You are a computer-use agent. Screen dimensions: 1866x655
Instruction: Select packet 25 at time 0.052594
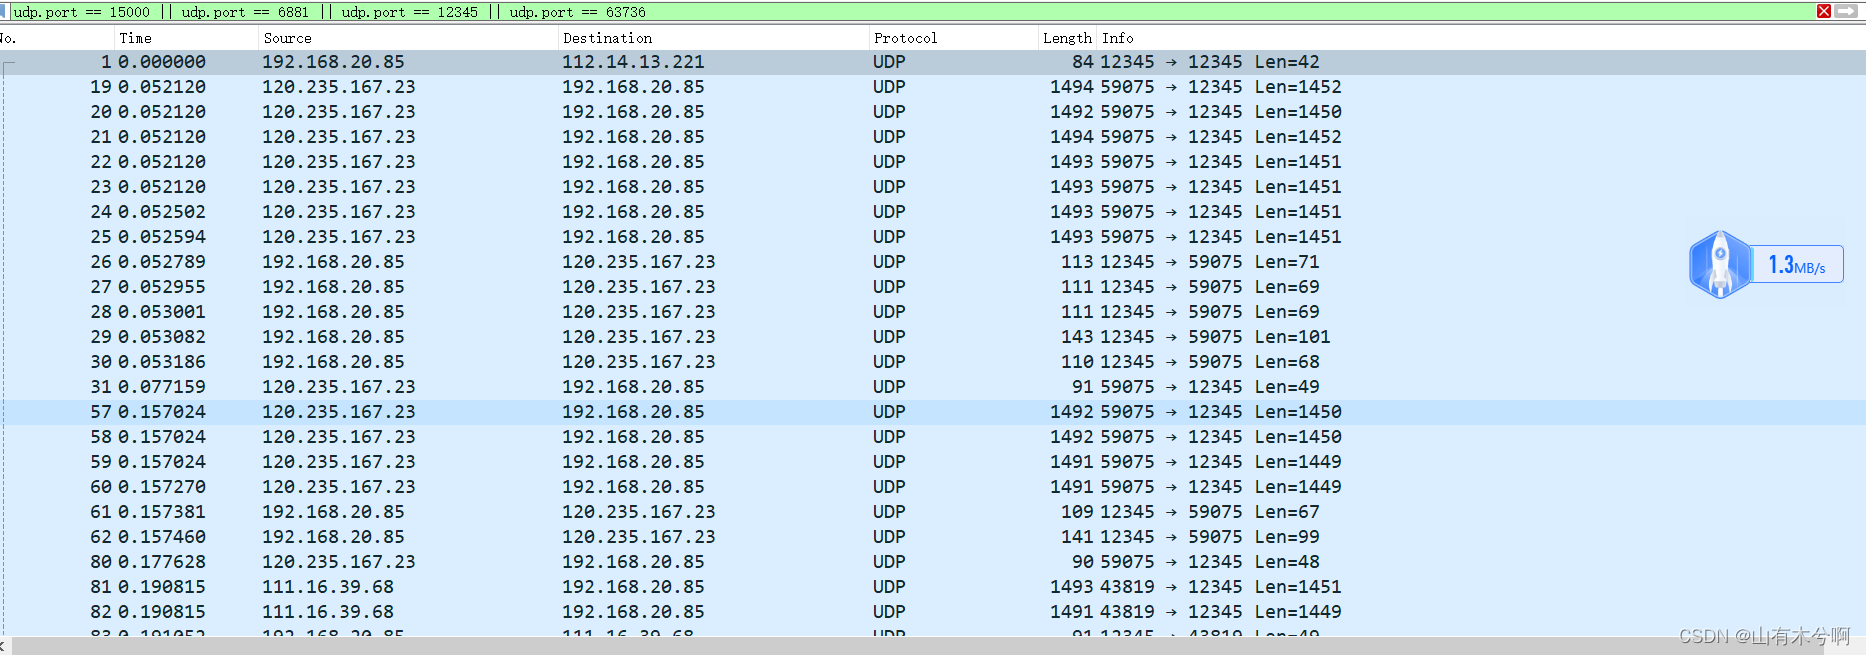[933, 237]
